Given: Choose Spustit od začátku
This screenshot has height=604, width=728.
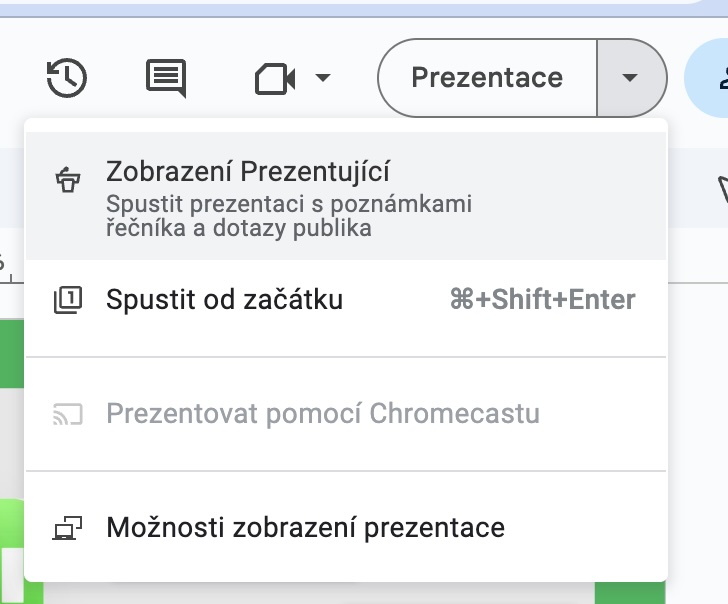Looking at the screenshot, I should [224, 299].
